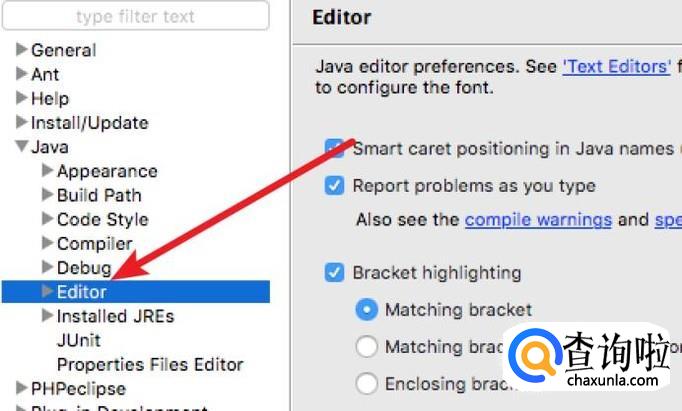Open Properties Files Editor page

click(x=150, y=364)
